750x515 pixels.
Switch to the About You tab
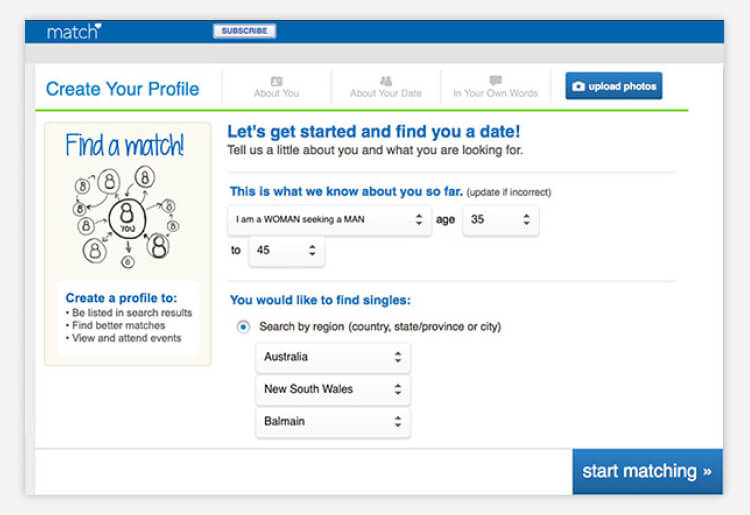click(x=276, y=87)
